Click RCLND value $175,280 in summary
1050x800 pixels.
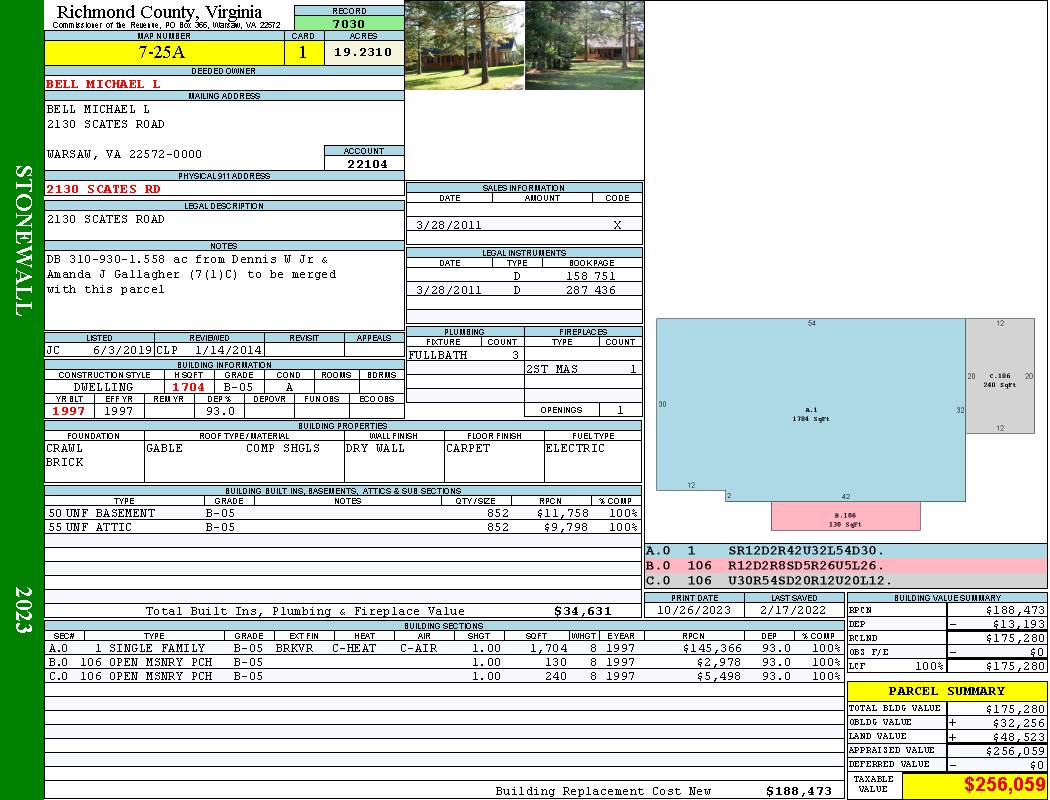[1015, 638]
